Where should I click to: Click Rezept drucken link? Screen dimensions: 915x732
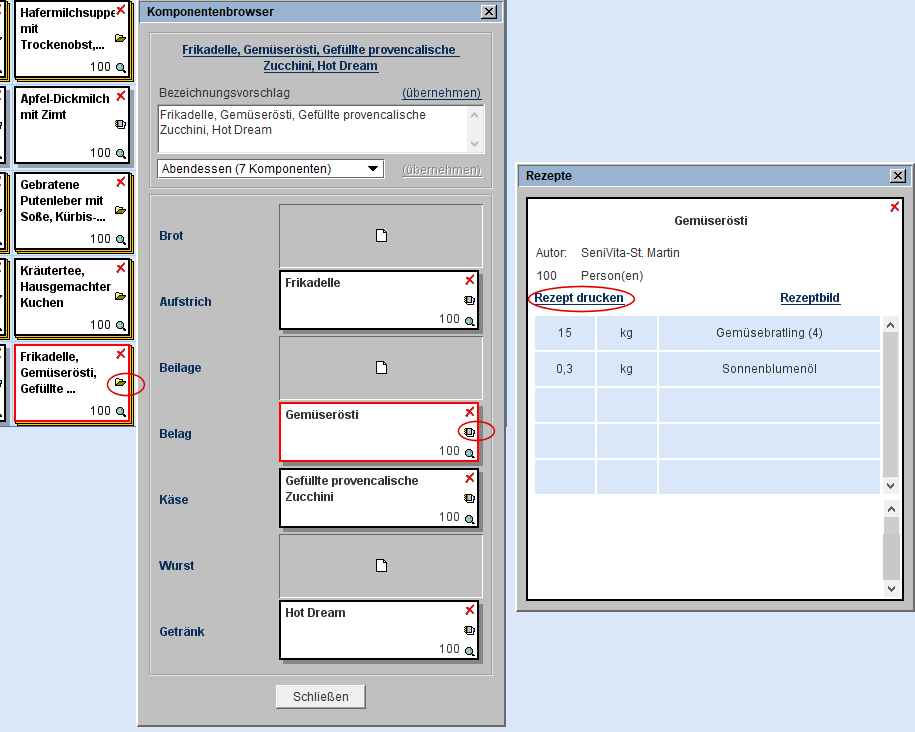579,298
